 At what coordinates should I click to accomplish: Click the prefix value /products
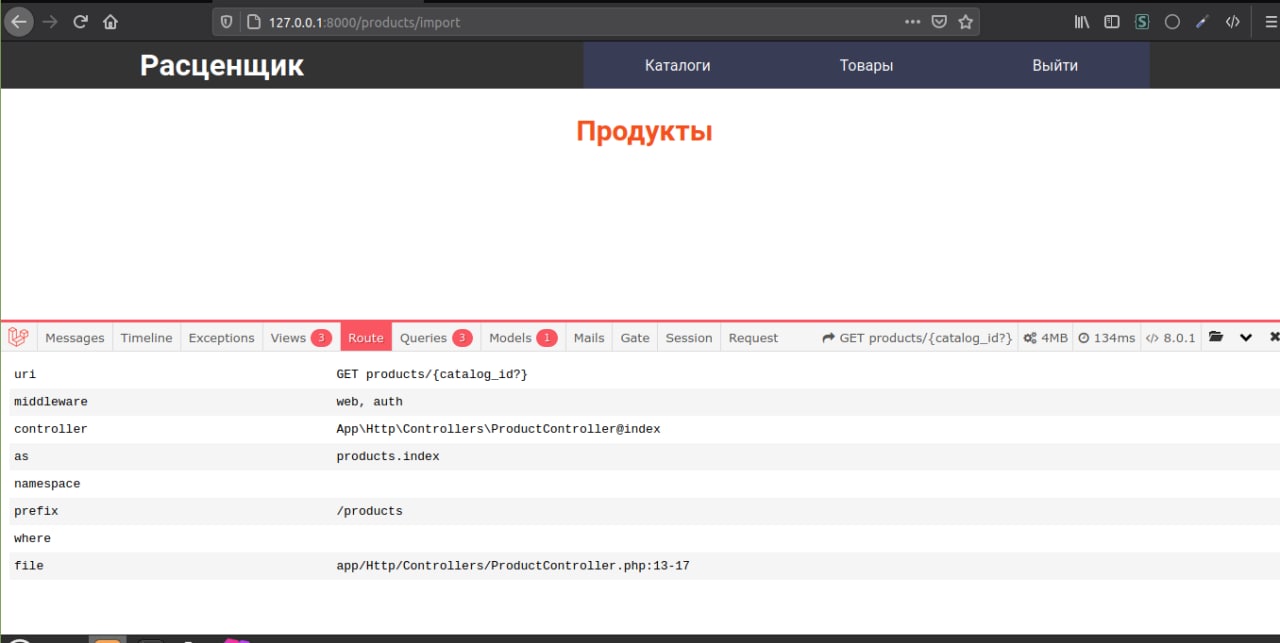(369, 511)
